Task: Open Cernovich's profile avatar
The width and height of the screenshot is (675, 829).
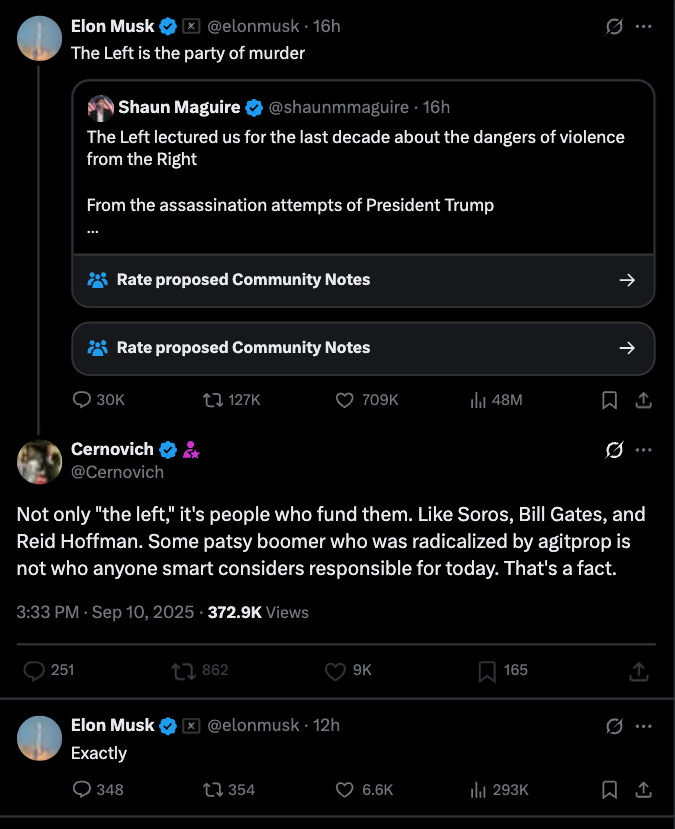Action: (40, 461)
